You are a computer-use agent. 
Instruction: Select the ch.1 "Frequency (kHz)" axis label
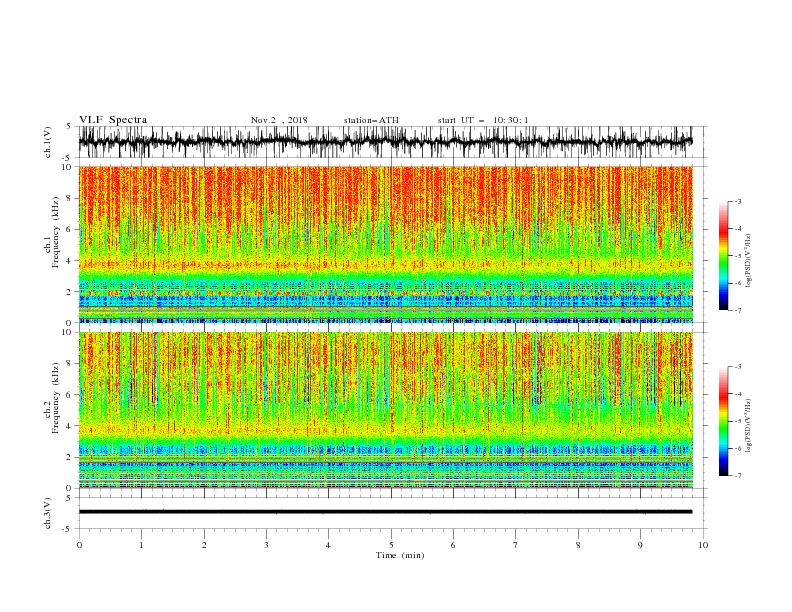tap(56, 233)
